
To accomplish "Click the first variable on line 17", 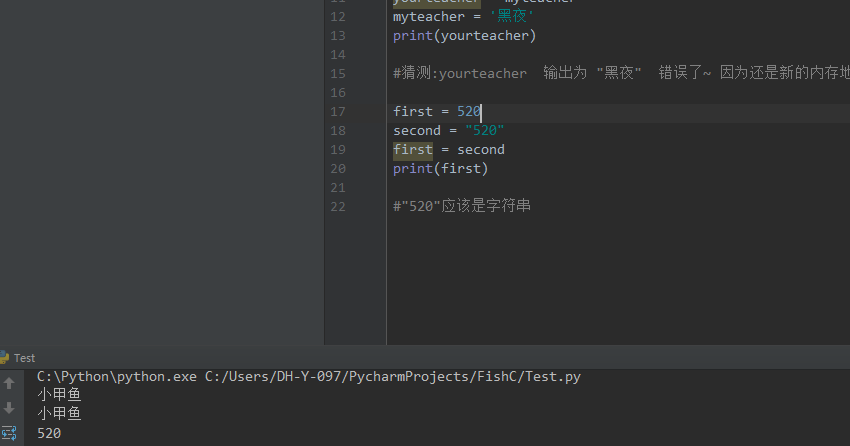I will click(413, 112).
